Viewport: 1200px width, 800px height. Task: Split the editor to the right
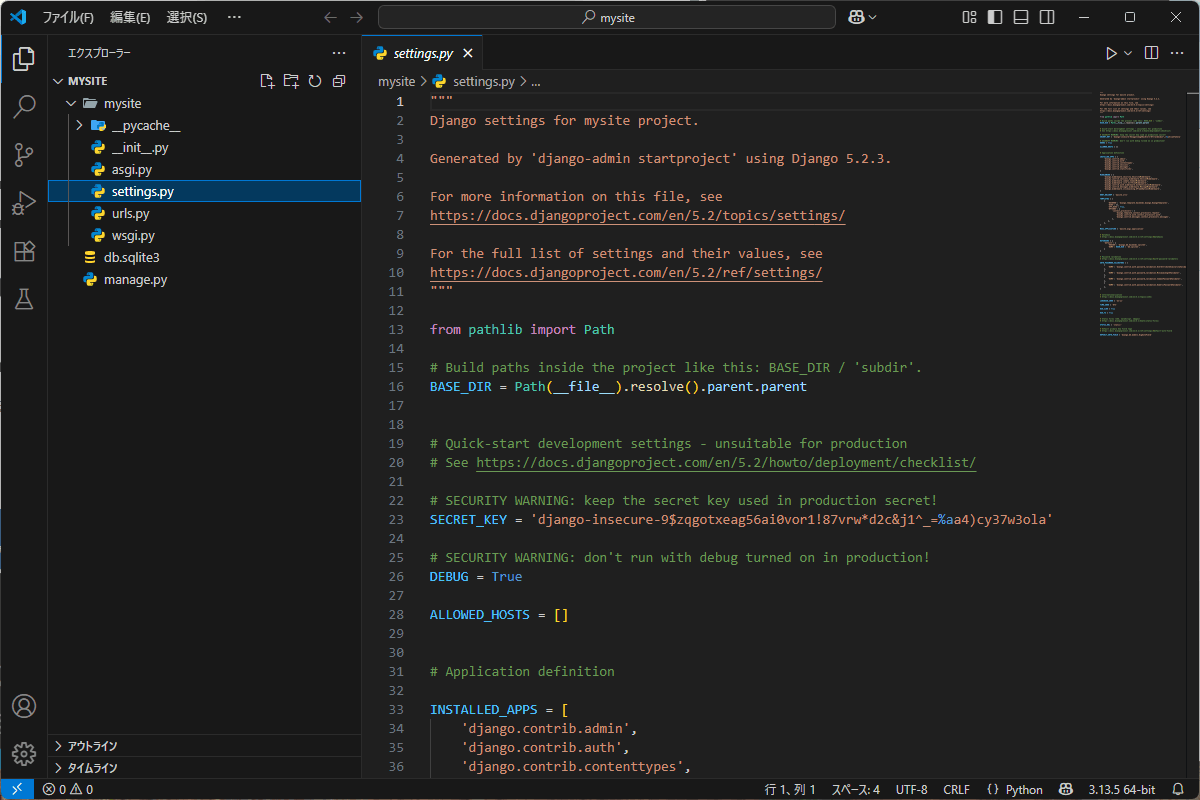(x=1151, y=53)
